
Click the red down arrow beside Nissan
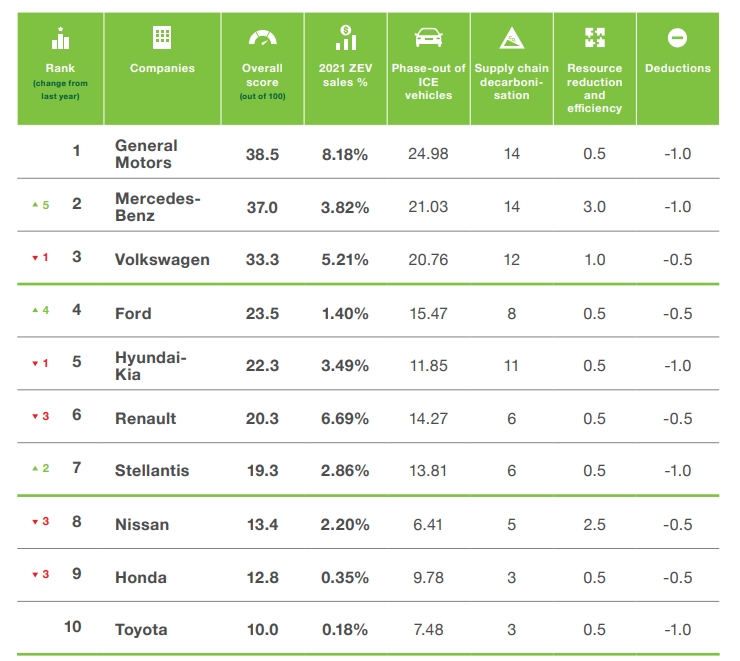(35, 522)
